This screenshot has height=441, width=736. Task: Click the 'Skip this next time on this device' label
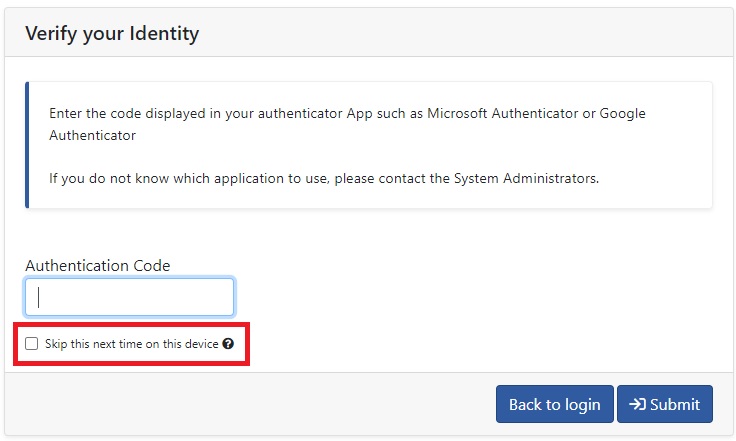tap(131, 344)
